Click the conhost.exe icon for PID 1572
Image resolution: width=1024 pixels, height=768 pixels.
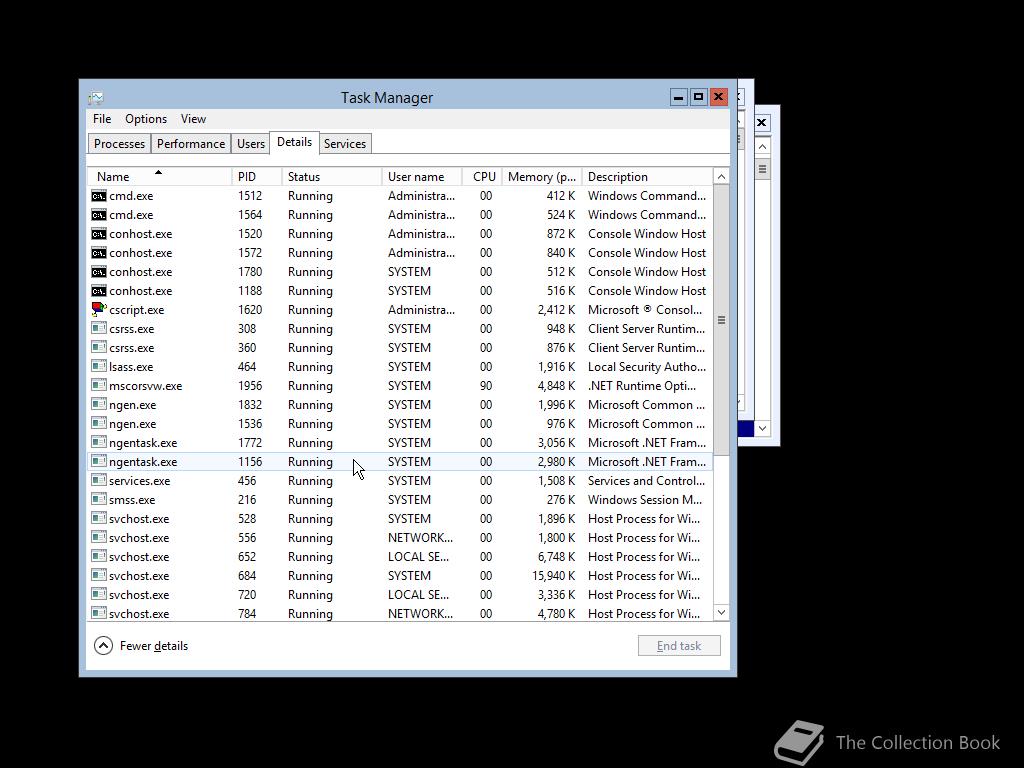coord(99,253)
